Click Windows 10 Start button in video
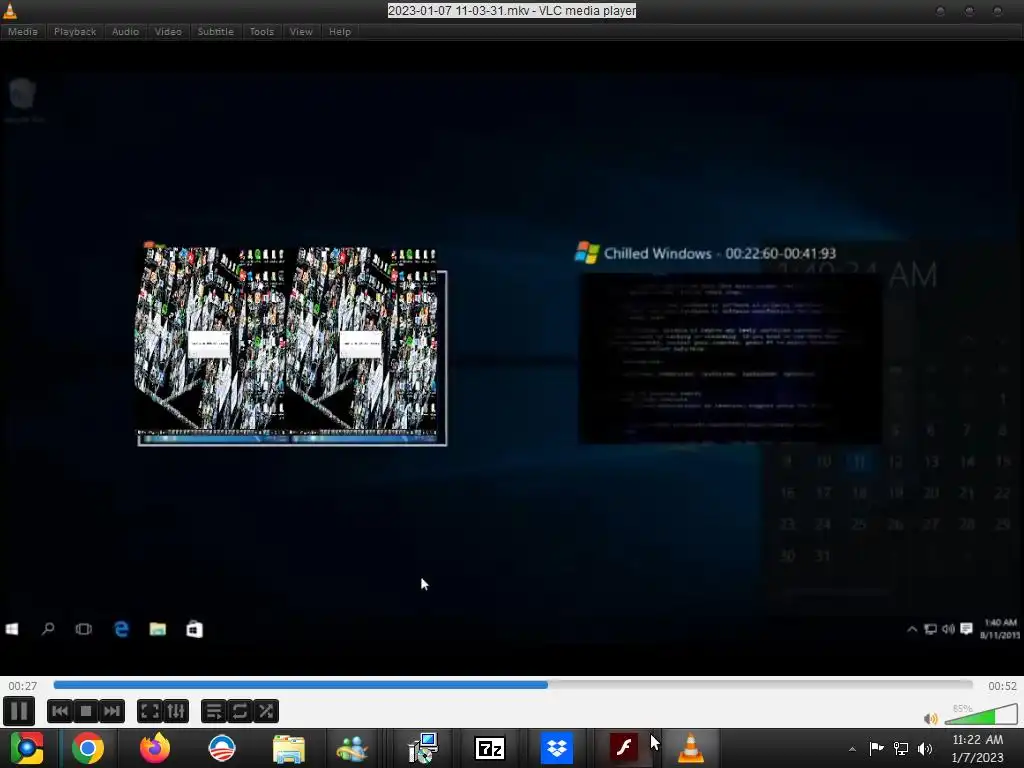This screenshot has height=768, width=1024. click(12, 629)
